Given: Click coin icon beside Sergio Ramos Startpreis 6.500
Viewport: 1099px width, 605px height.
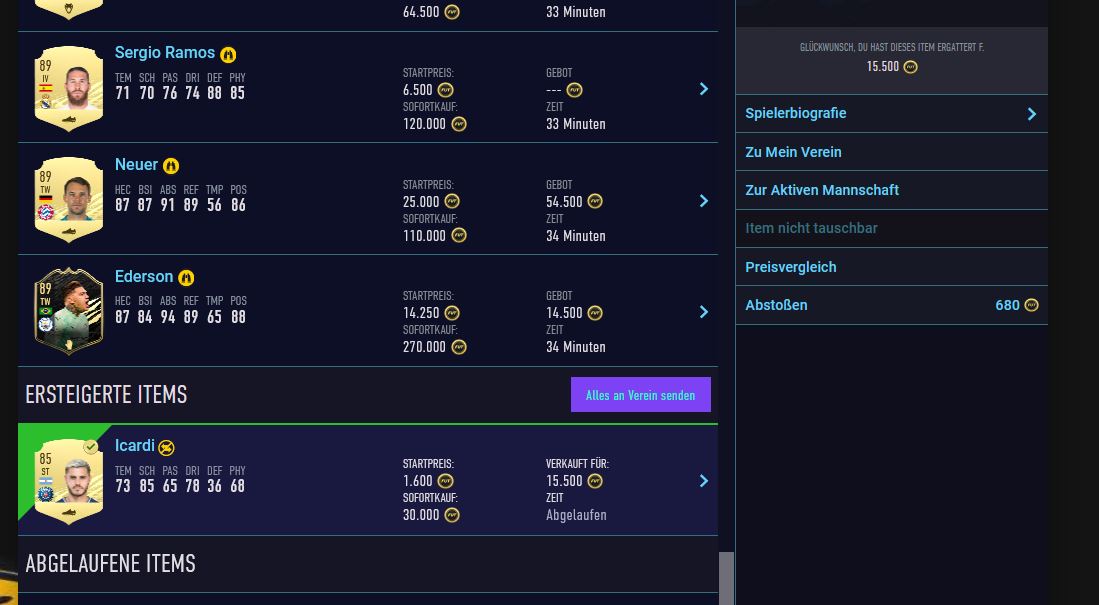Looking at the screenshot, I should (445, 90).
